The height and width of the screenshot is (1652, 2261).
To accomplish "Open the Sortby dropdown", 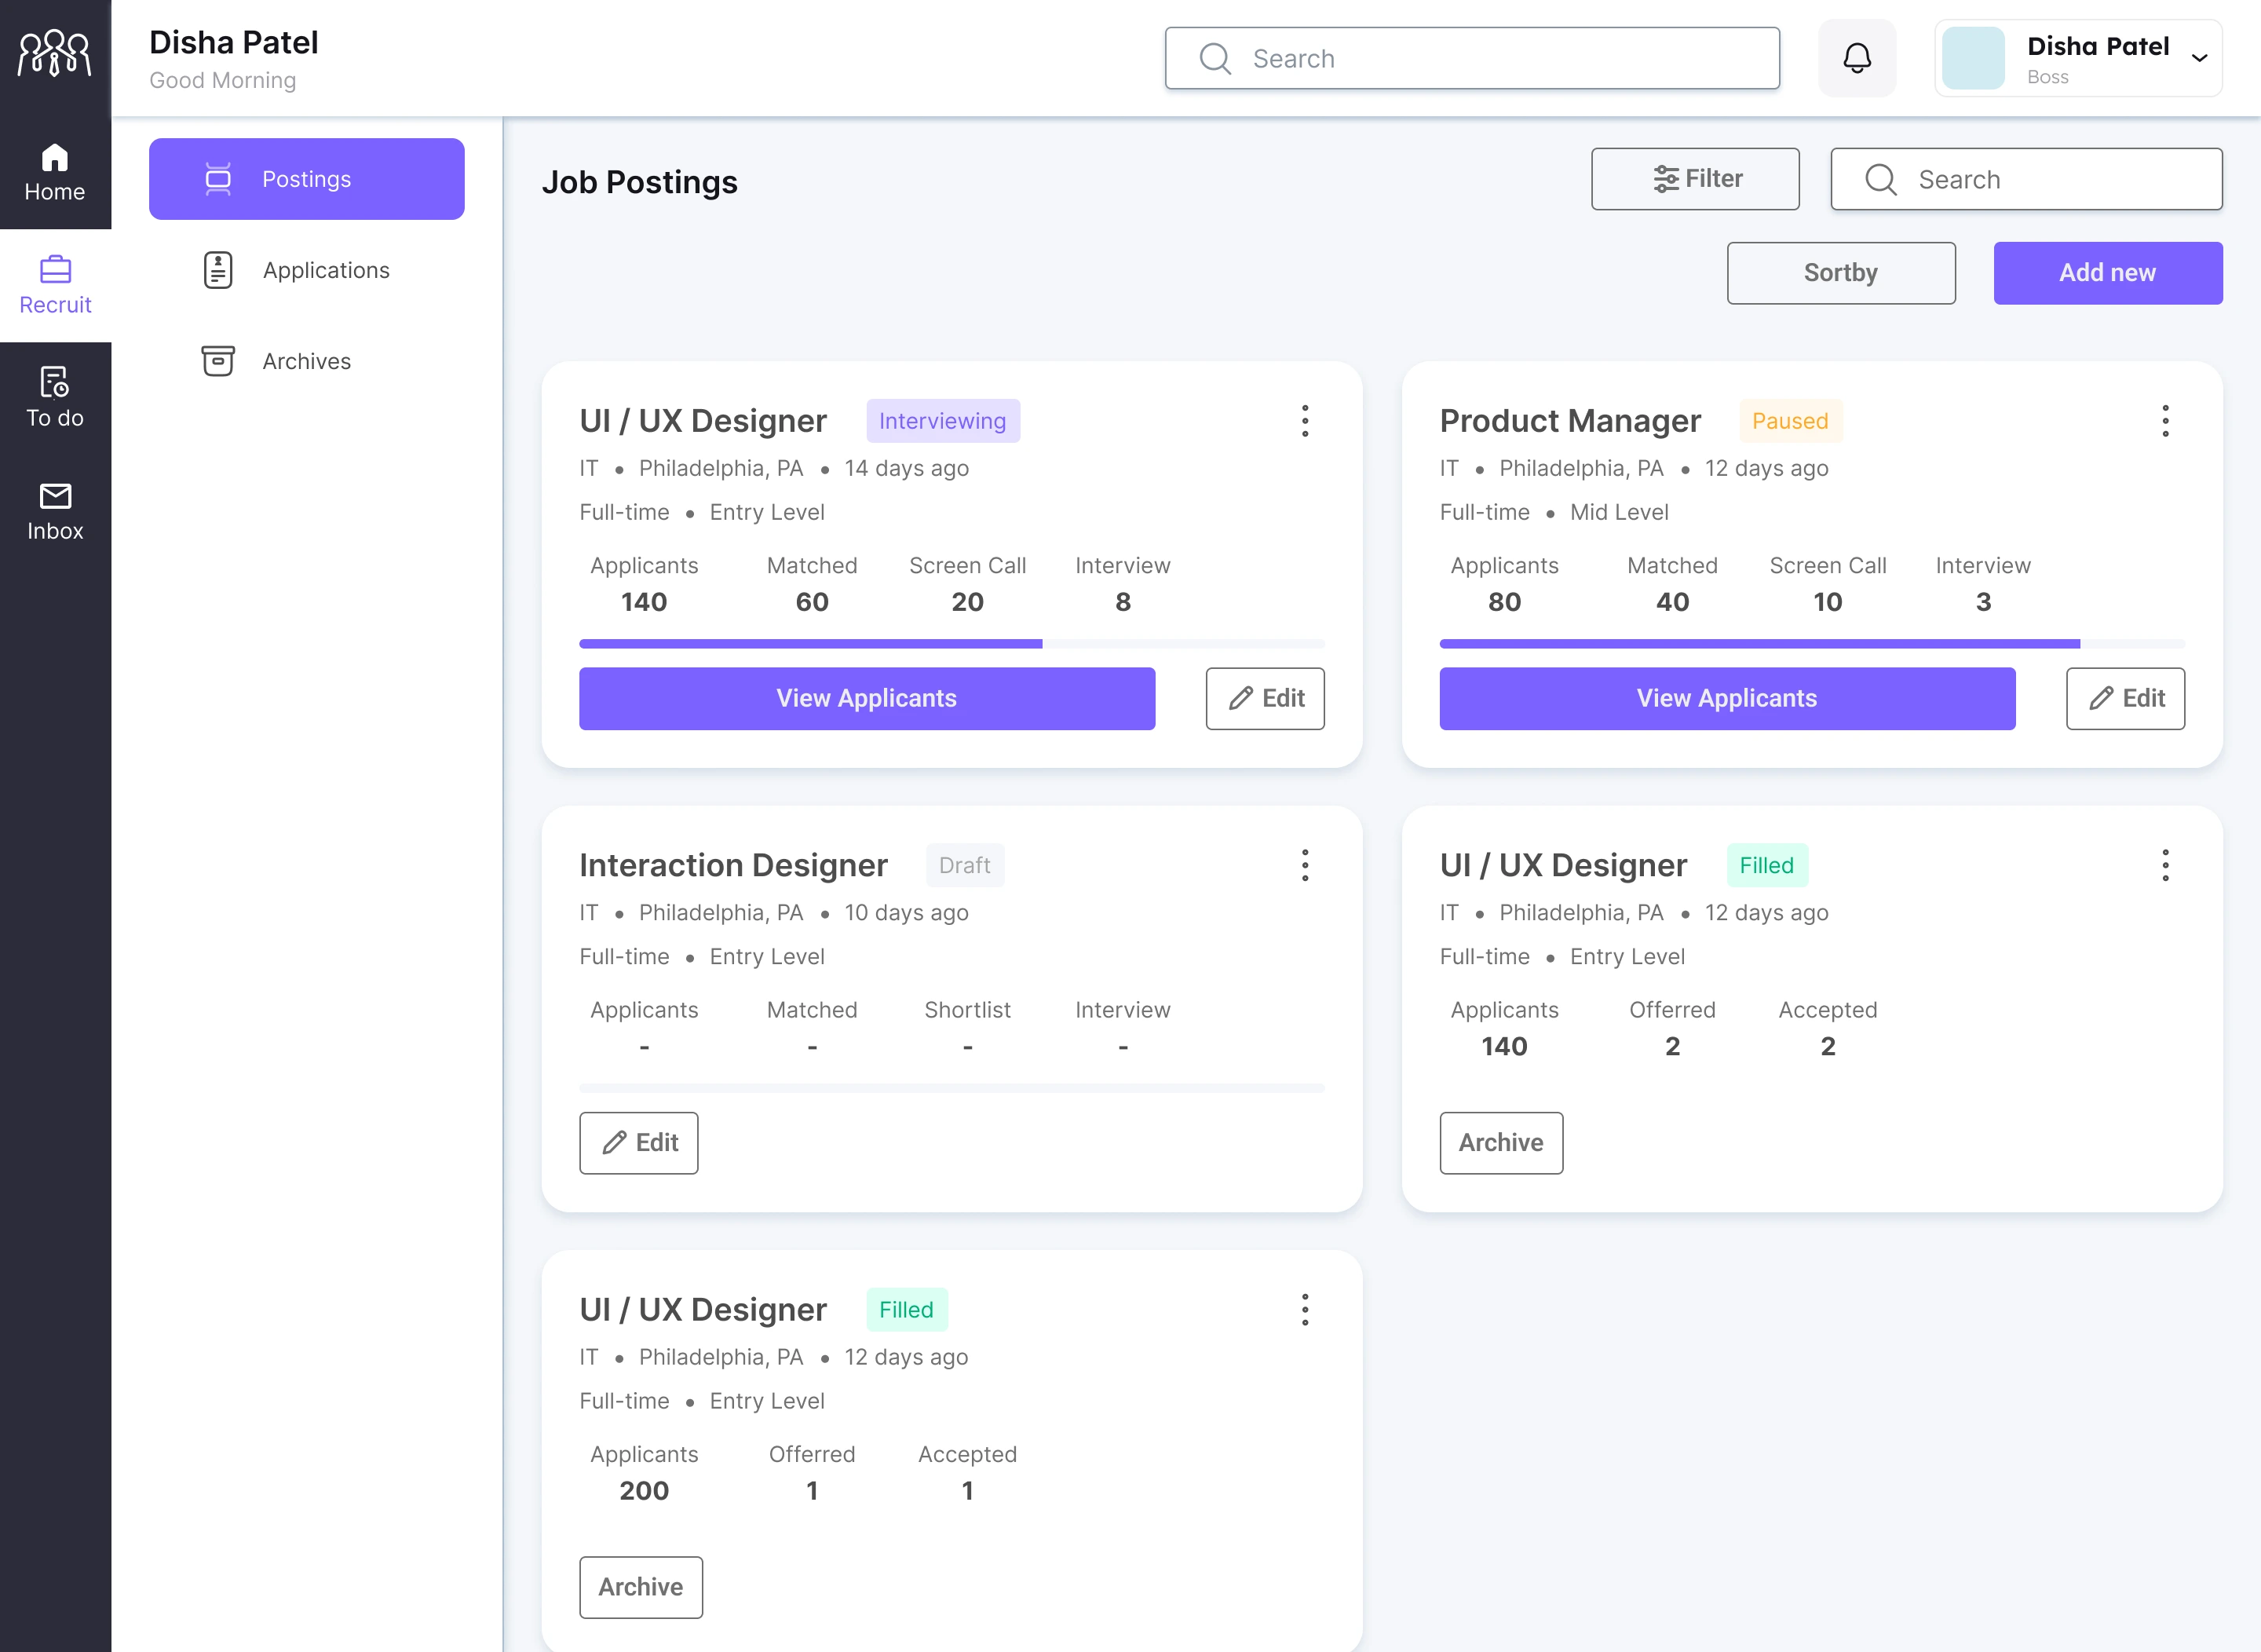I will tap(1840, 273).
